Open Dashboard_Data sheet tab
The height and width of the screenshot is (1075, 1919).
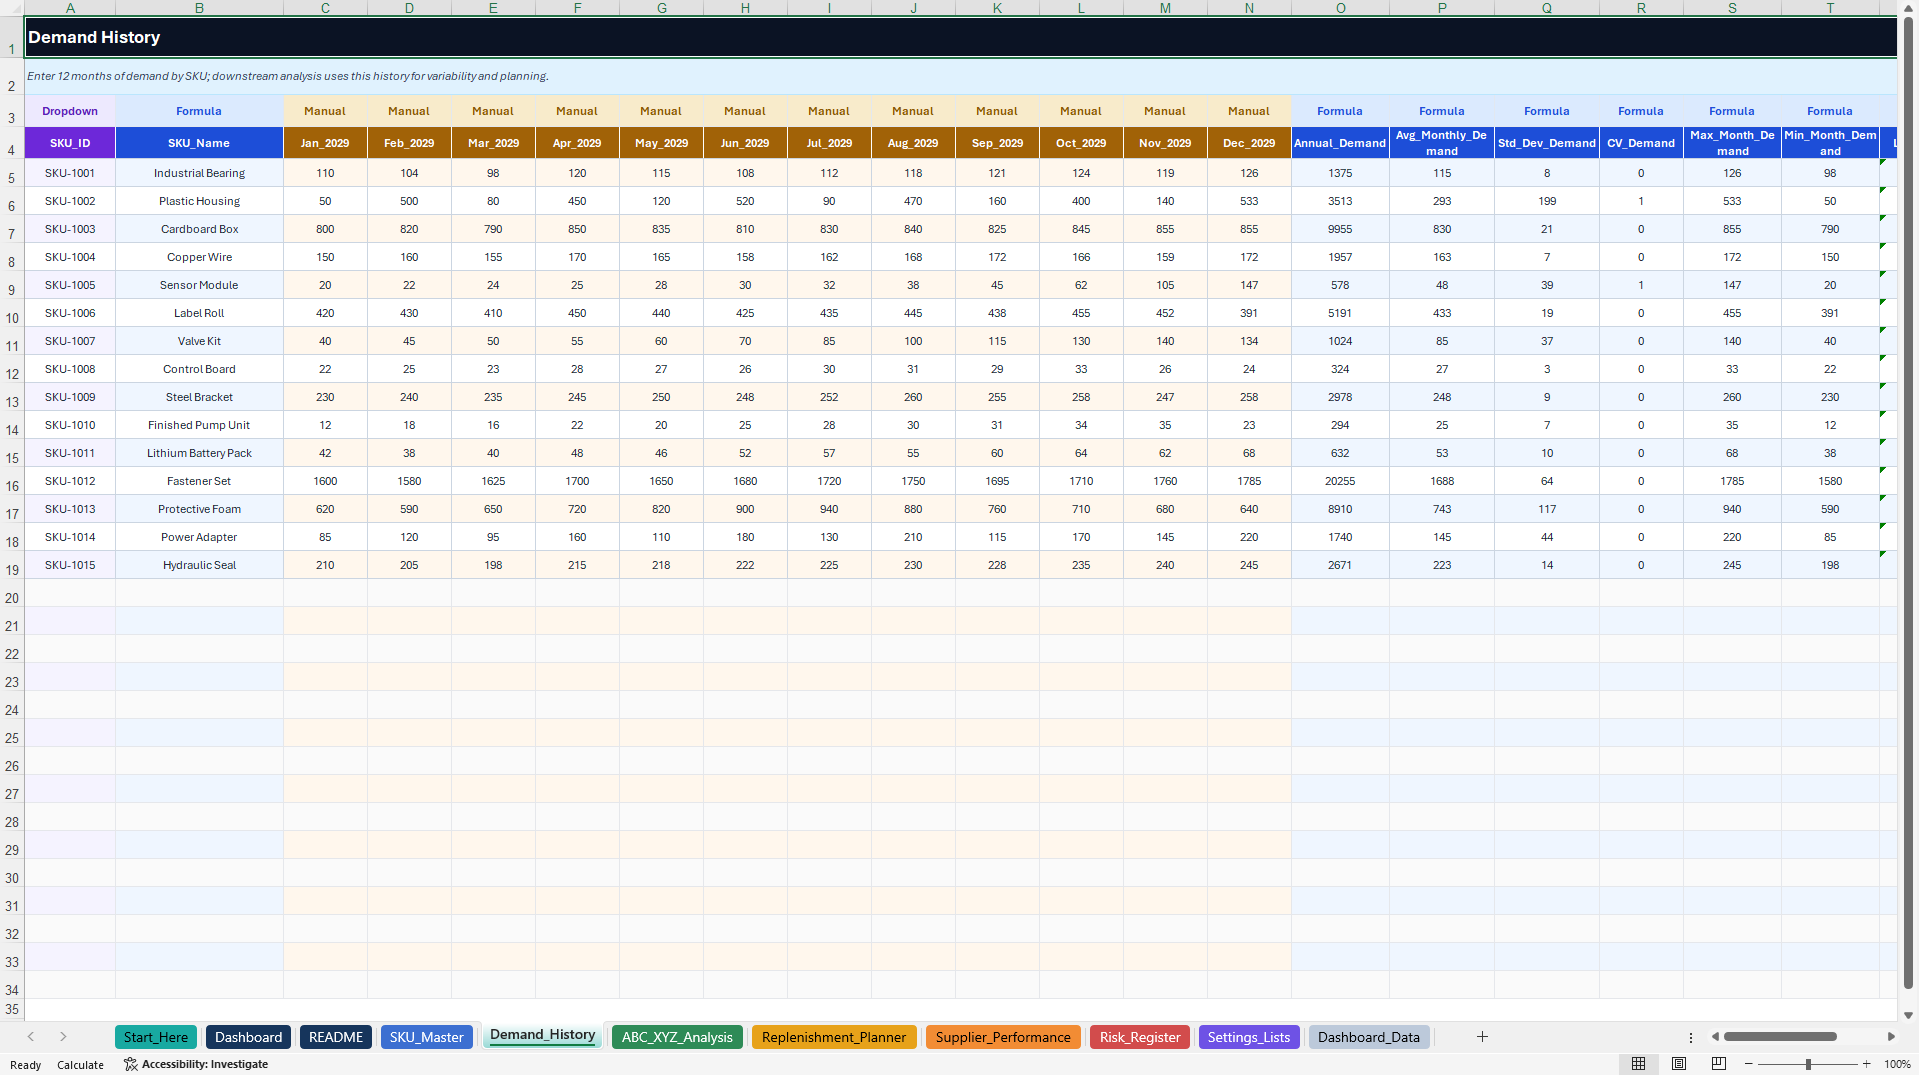point(1369,1037)
